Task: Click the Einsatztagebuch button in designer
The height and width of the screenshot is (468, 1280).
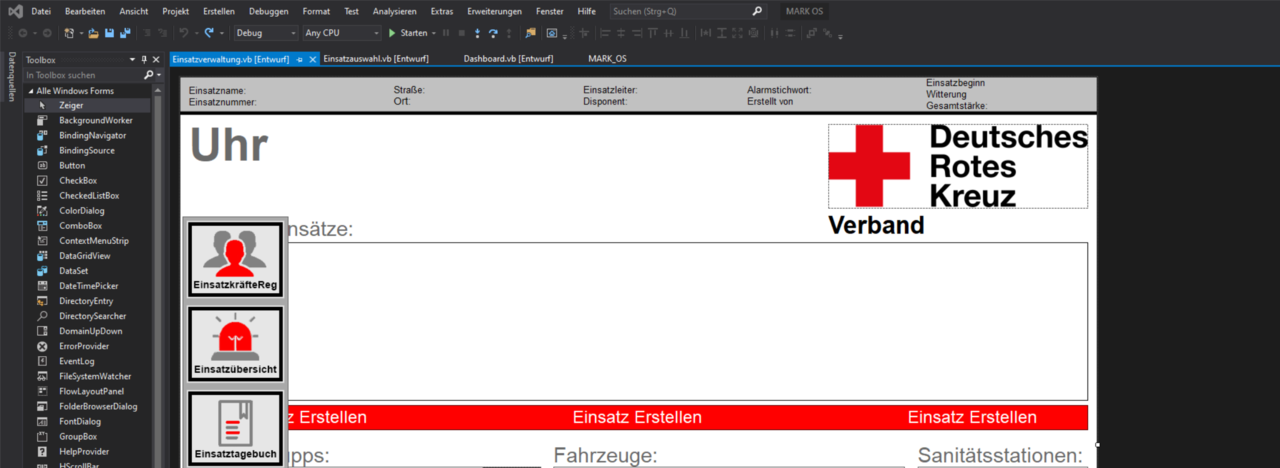Action: [236, 429]
